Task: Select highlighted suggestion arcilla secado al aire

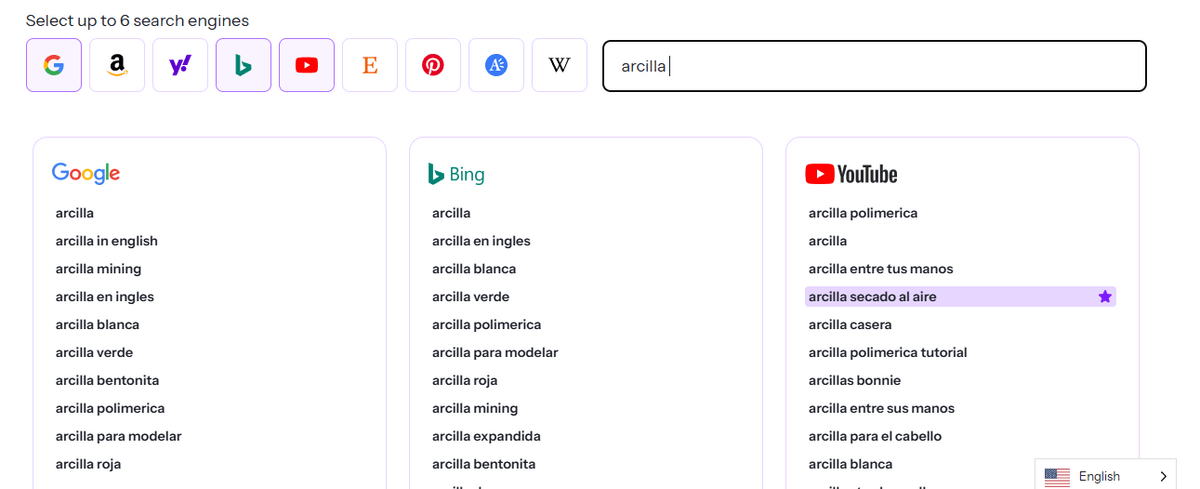Action: coord(960,297)
